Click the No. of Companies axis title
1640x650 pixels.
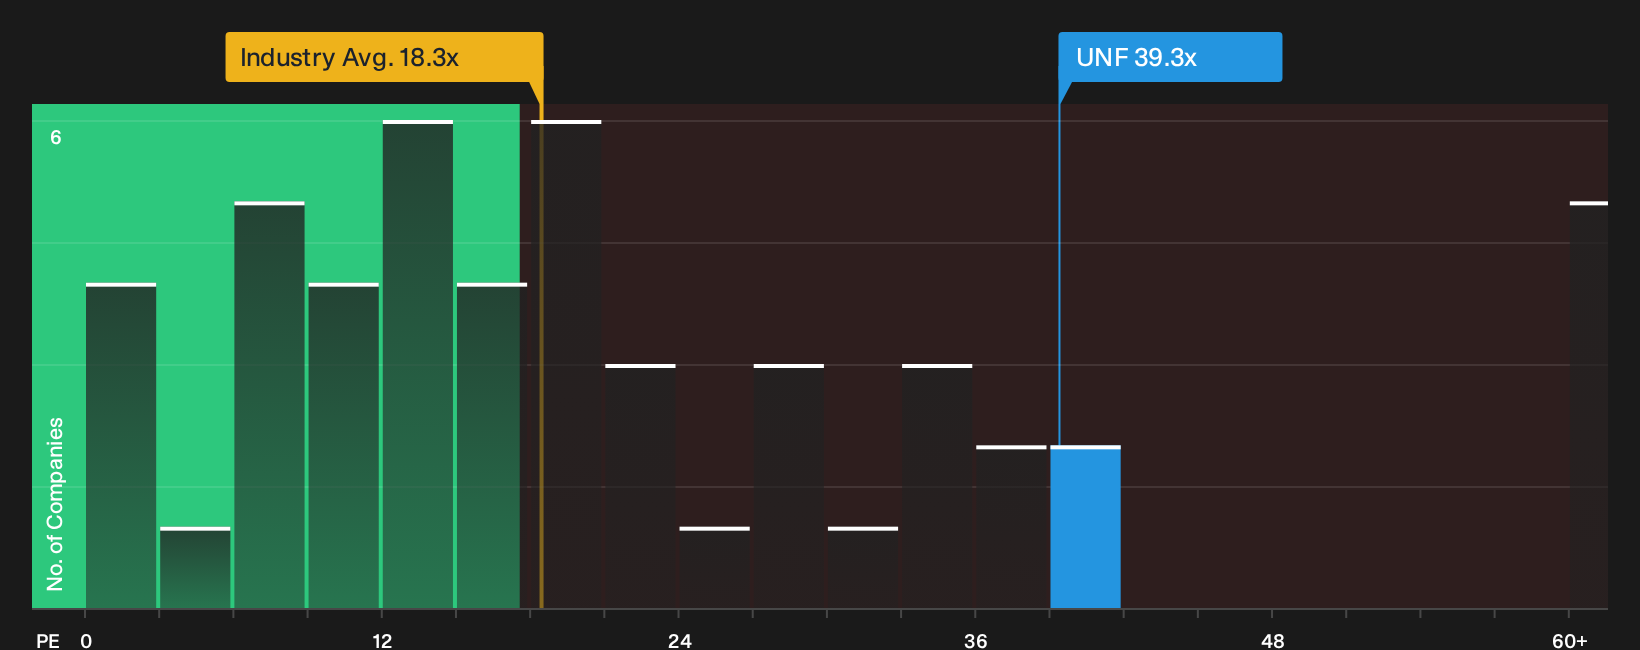coord(55,504)
